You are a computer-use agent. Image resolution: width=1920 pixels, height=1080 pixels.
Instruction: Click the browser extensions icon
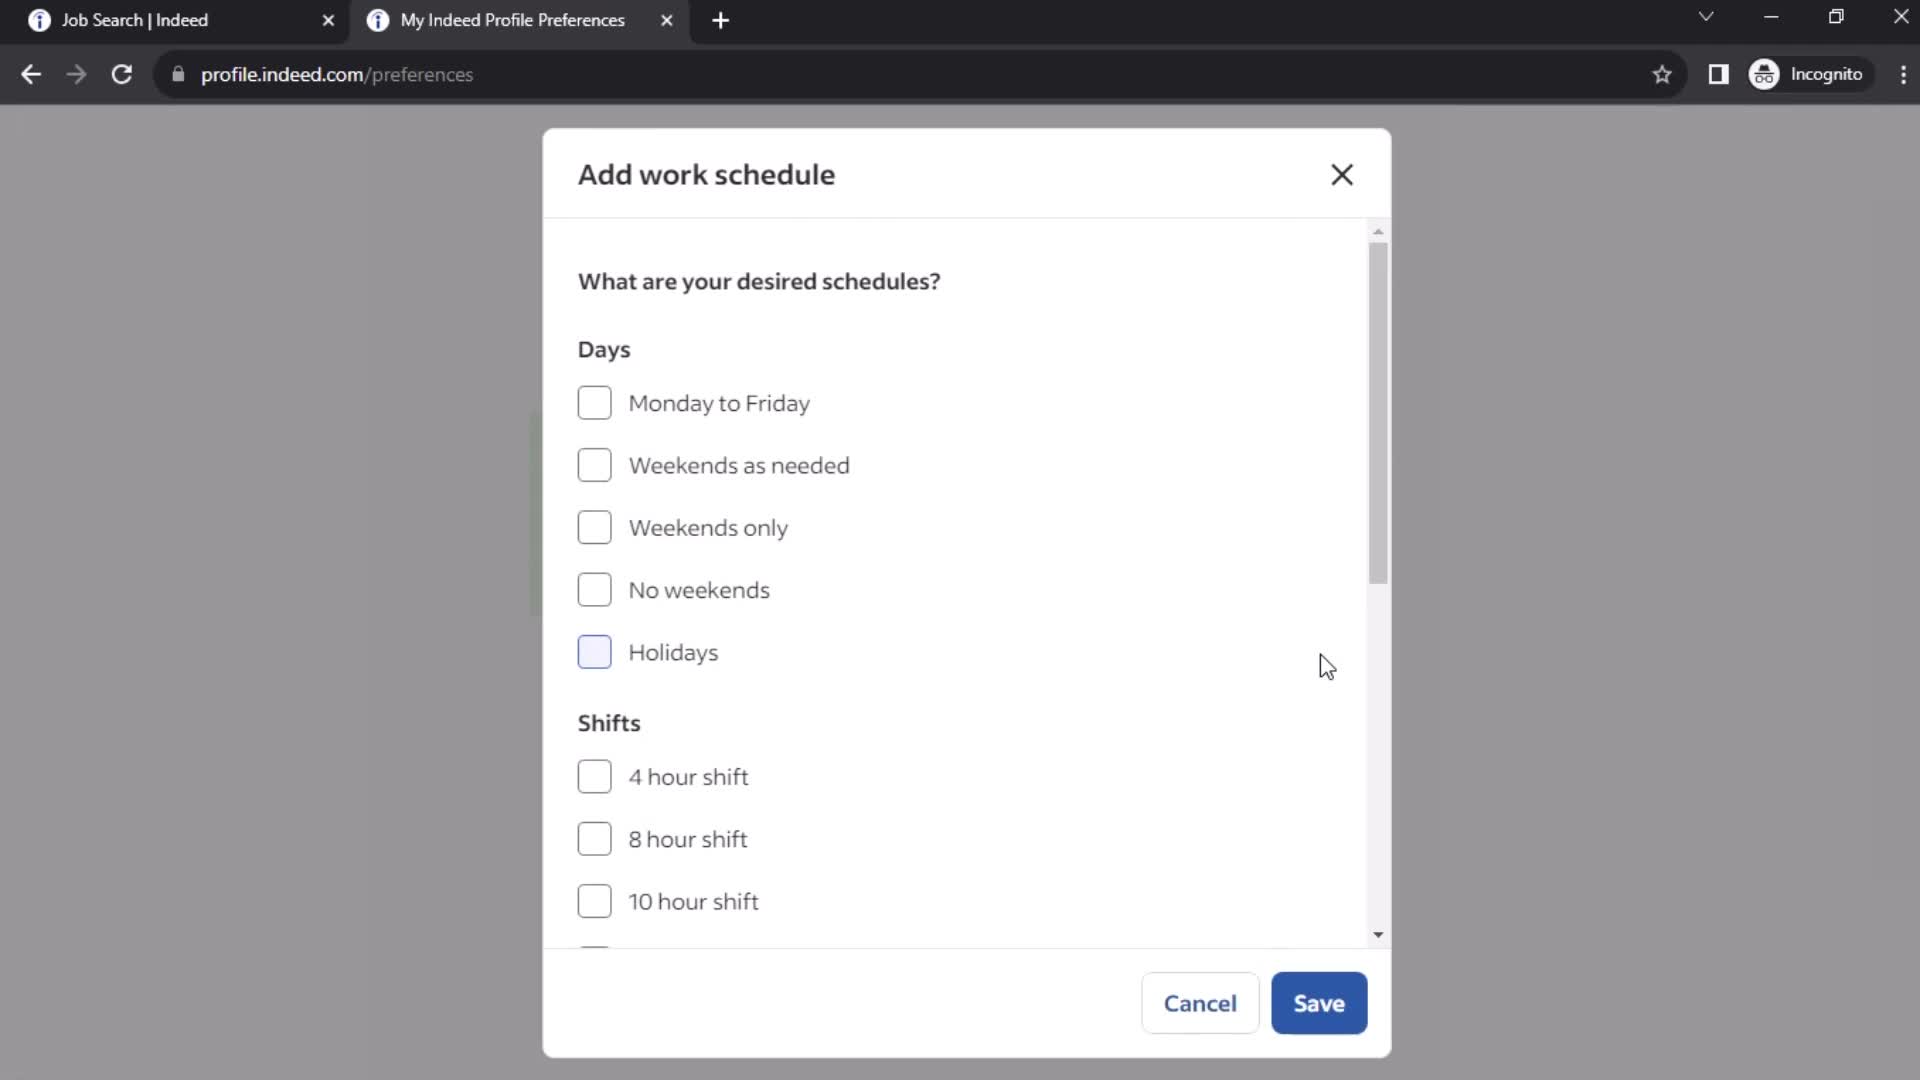coord(1717,74)
